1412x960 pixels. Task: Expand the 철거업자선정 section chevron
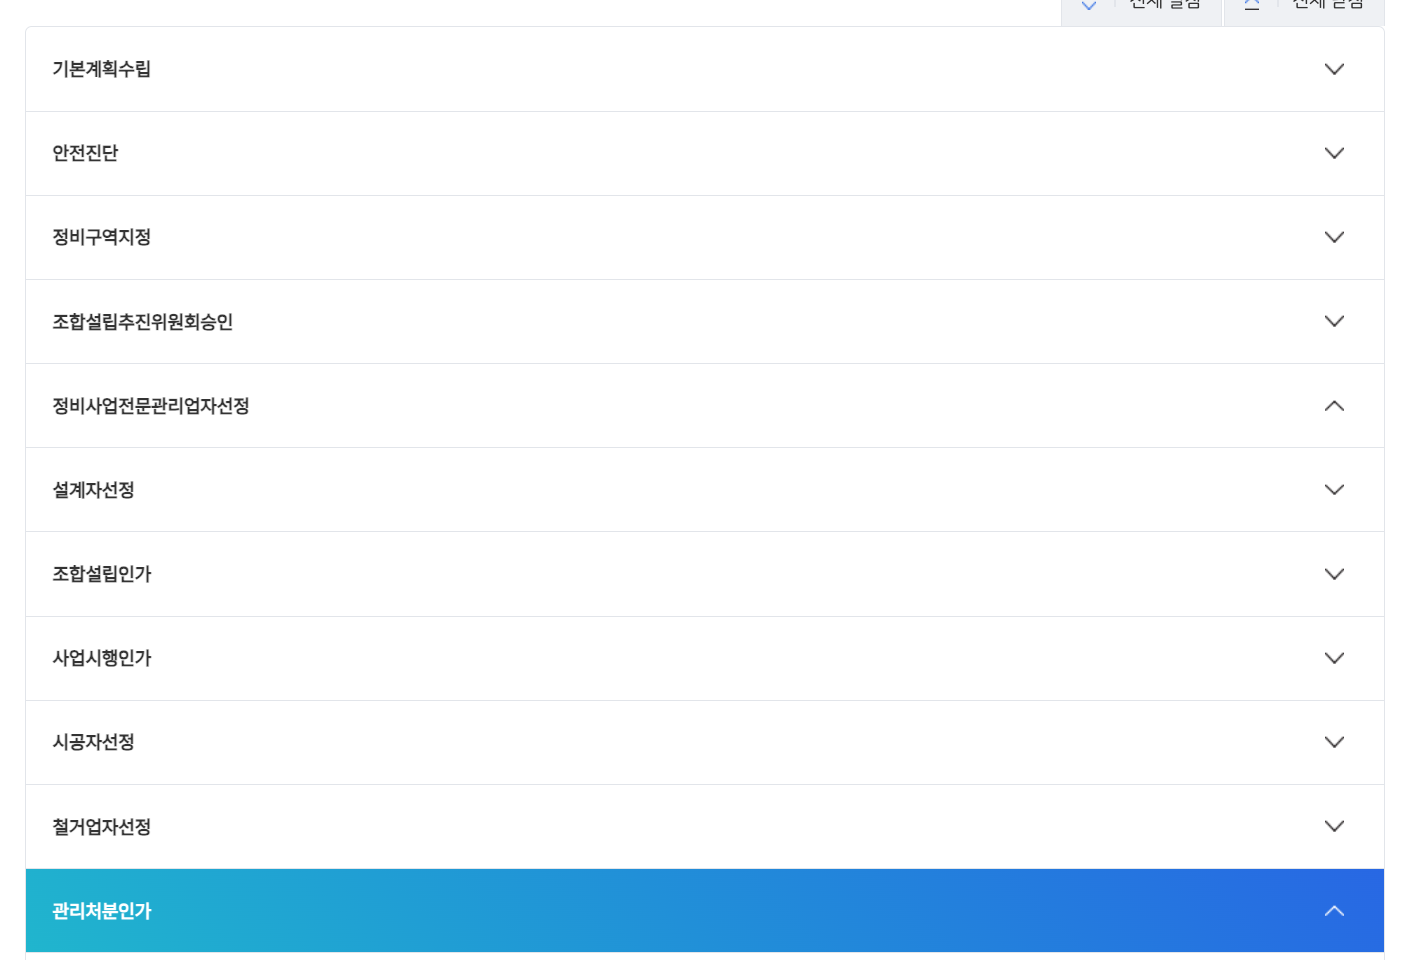(1334, 826)
